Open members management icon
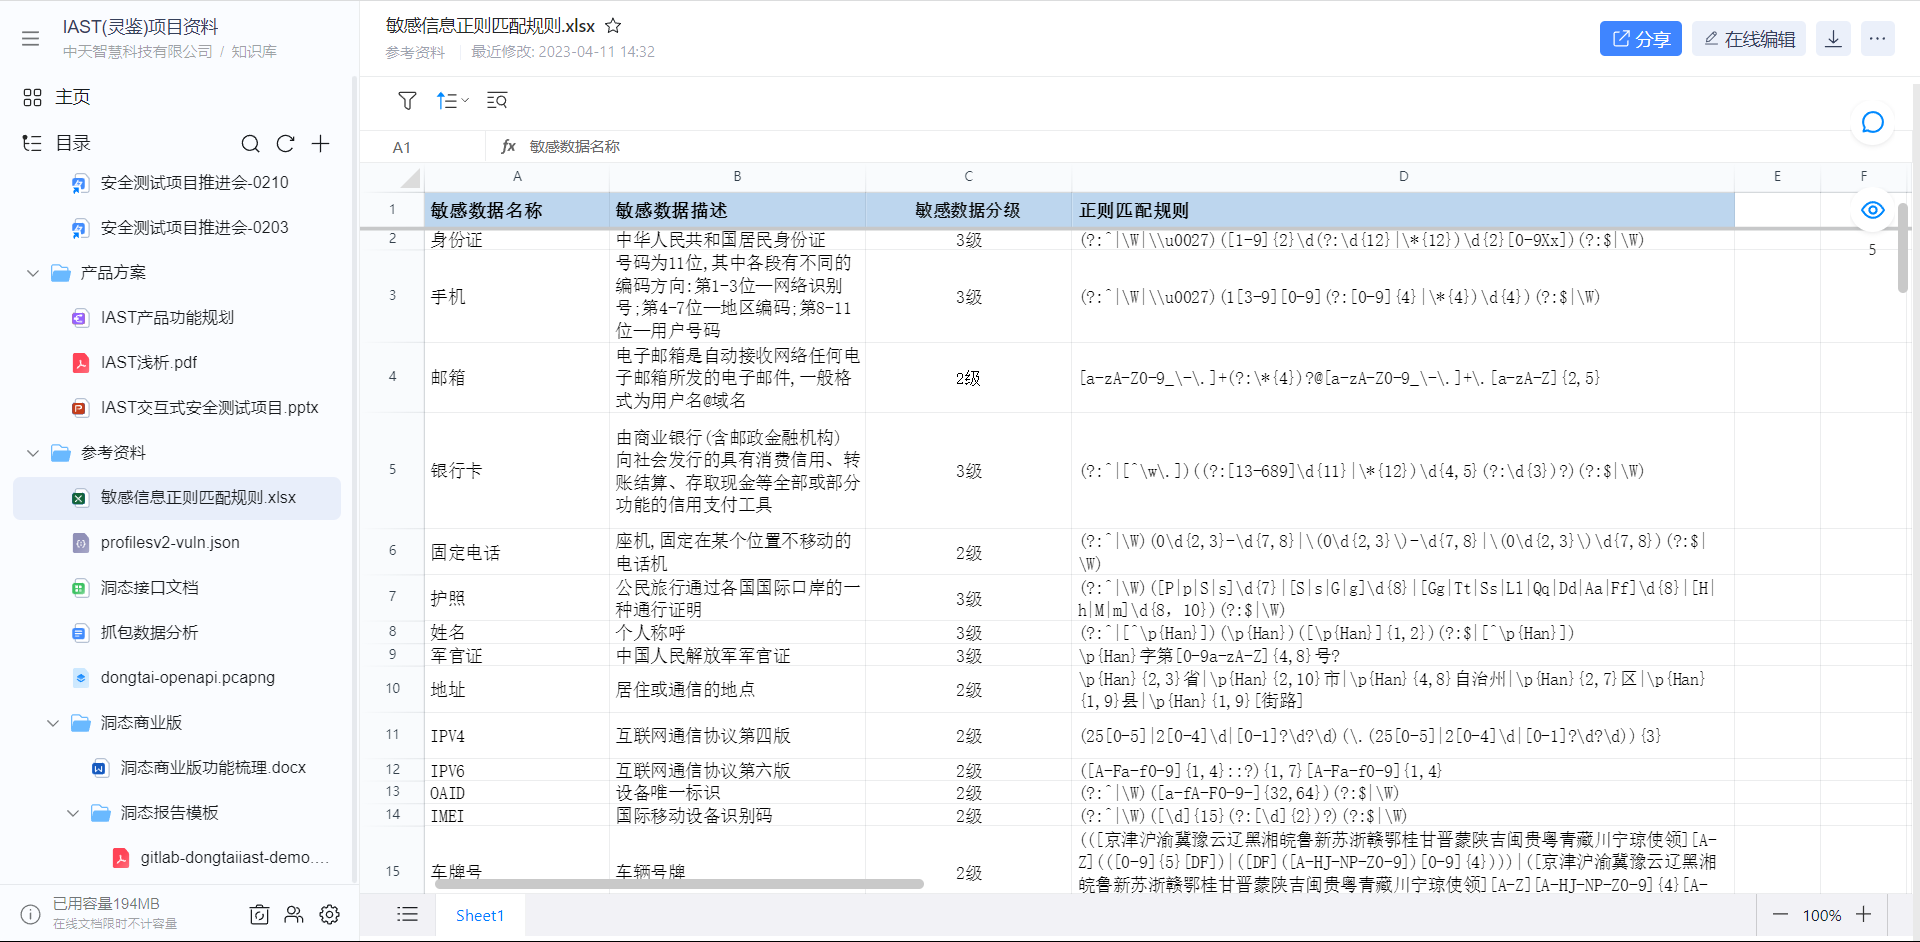This screenshot has width=1920, height=942. click(294, 914)
